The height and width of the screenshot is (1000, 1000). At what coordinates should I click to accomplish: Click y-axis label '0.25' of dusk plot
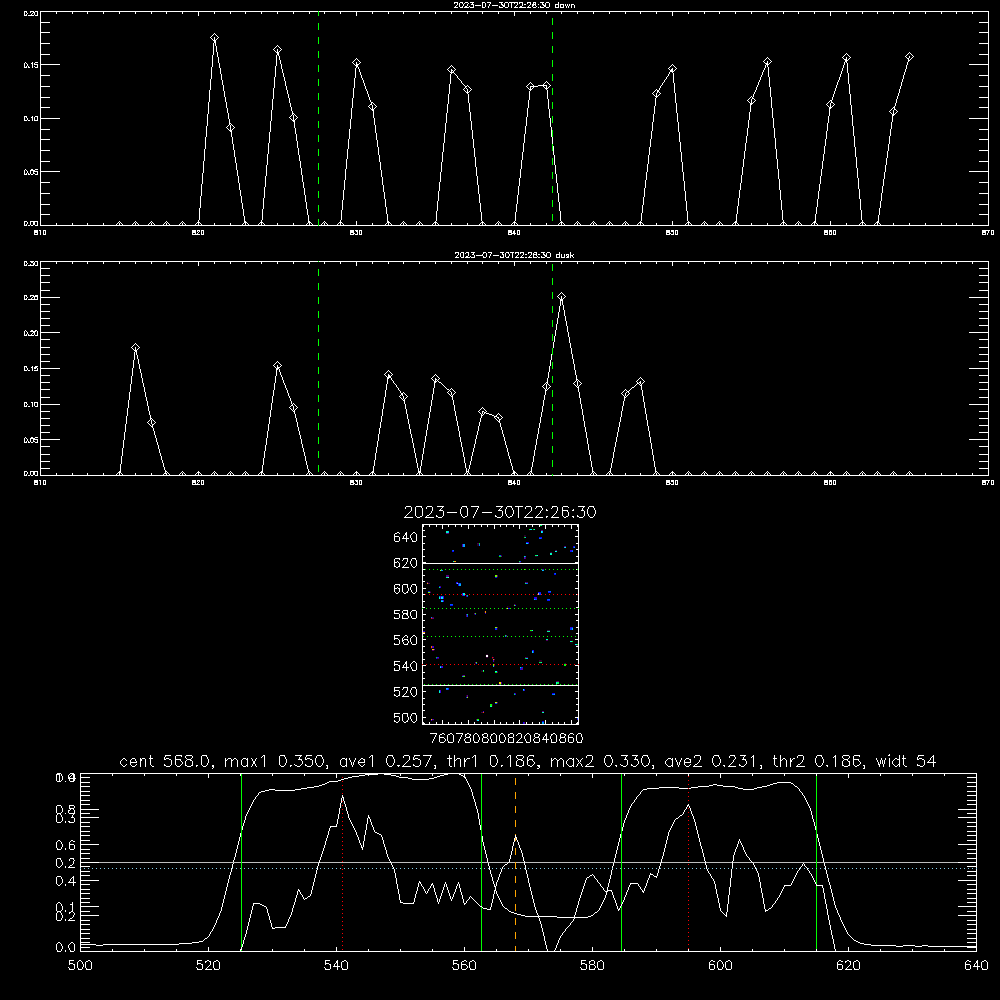tap(31, 298)
